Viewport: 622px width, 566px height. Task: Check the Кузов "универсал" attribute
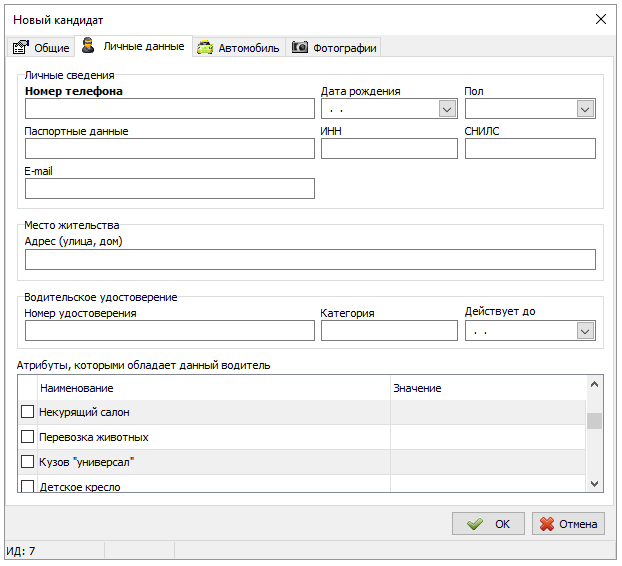coord(27,462)
